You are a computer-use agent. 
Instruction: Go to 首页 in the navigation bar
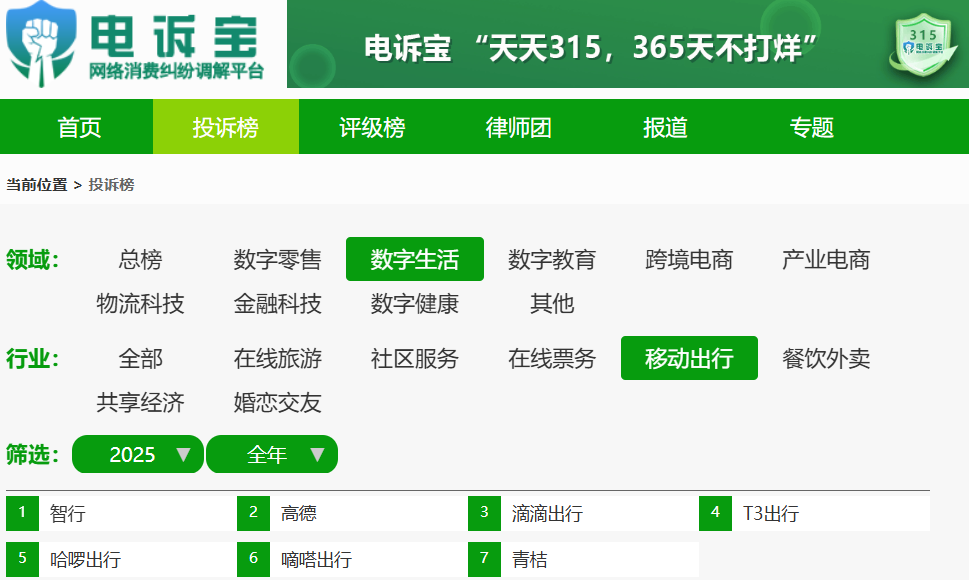[80, 126]
